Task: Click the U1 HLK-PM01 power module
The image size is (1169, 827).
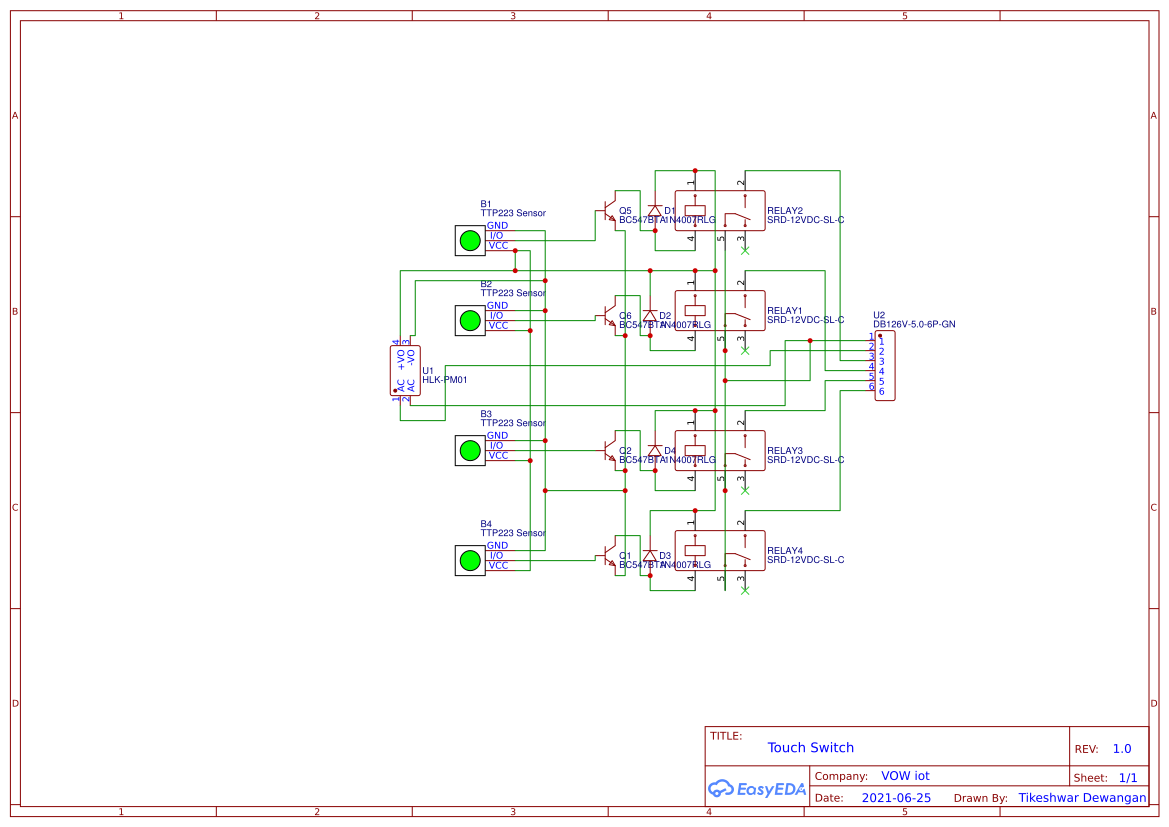Action: 405,371
